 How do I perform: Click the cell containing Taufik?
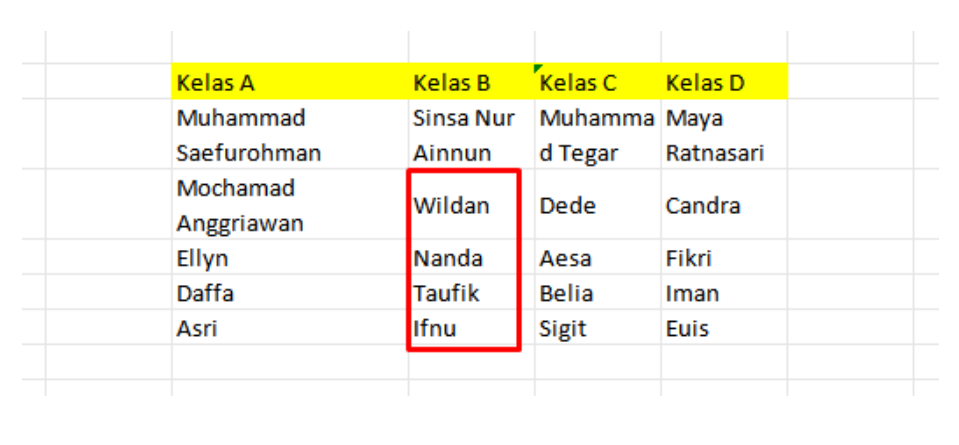464,294
